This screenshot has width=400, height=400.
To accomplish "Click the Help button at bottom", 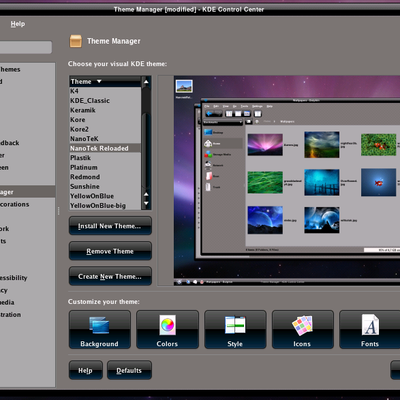I will pos(86,370).
